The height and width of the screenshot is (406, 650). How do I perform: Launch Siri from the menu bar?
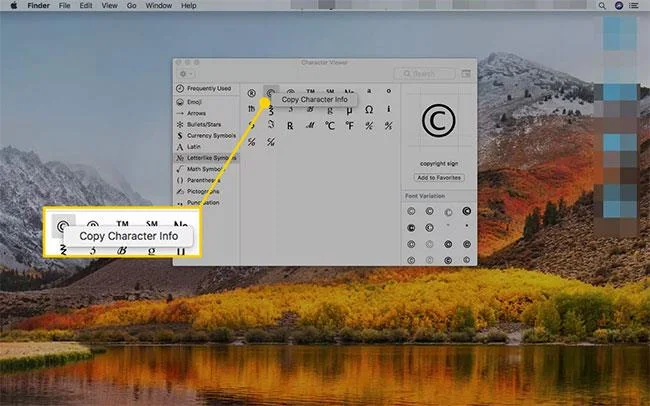click(619, 6)
